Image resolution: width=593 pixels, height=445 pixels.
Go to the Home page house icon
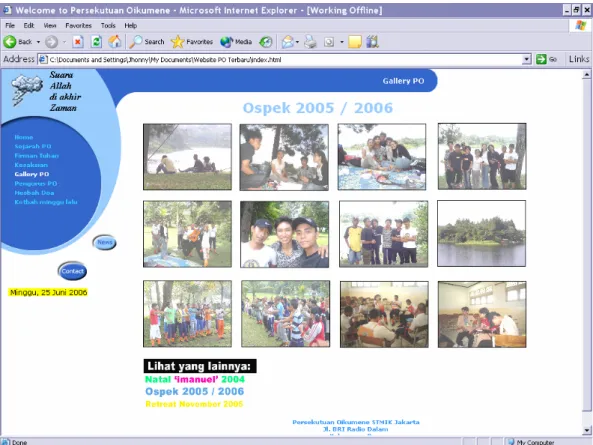tap(115, 42)
